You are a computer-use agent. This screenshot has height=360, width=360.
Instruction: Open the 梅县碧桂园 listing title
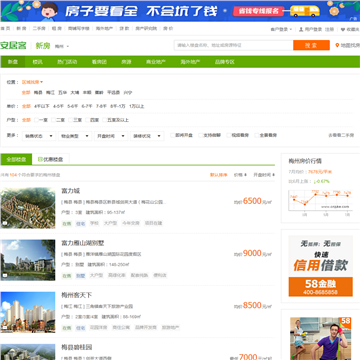[77, 347]
